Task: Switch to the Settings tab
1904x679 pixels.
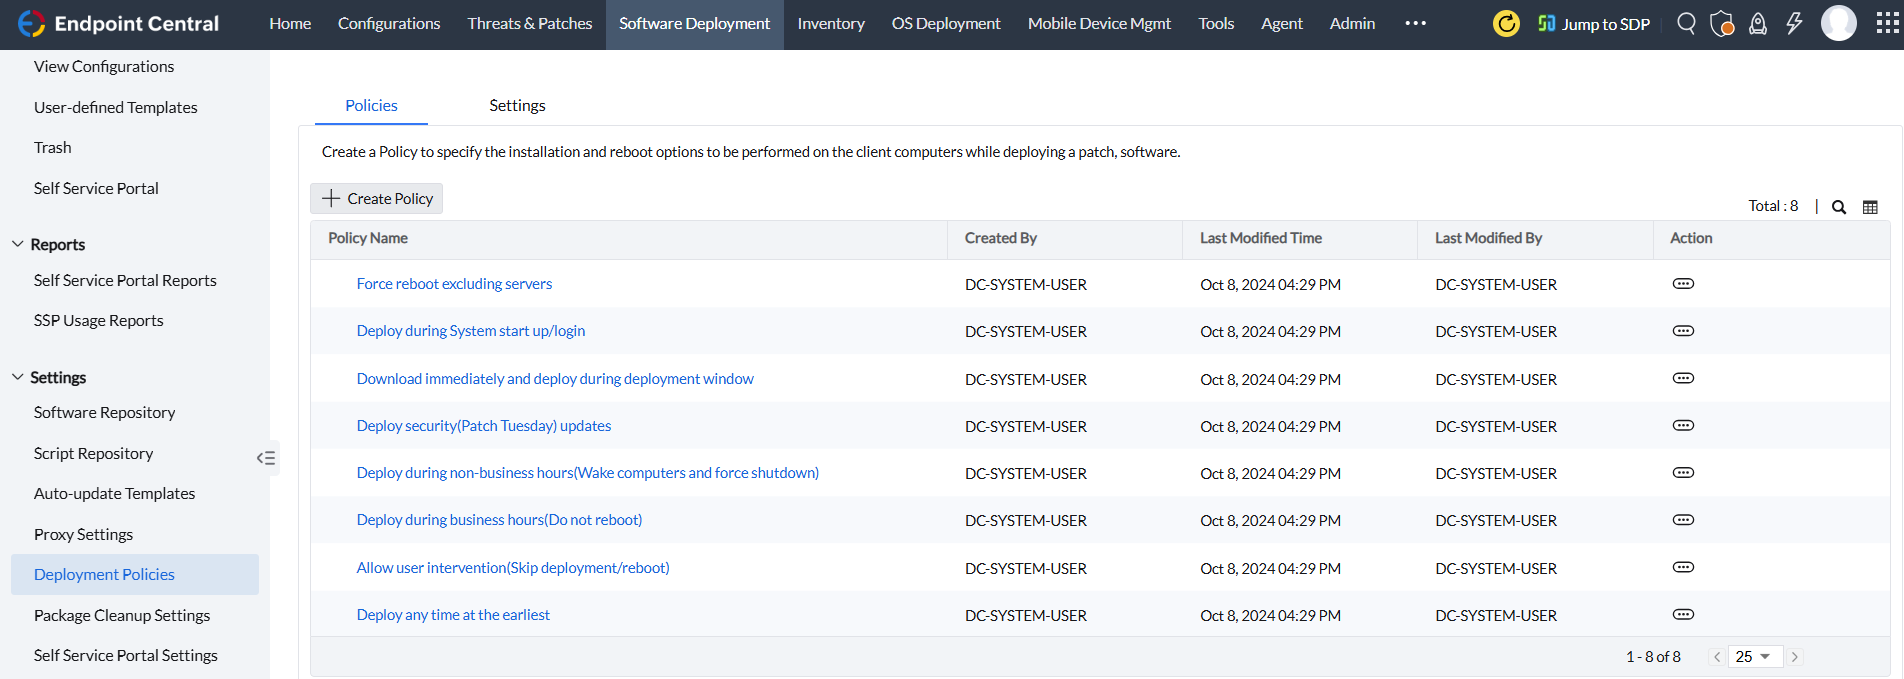Action: tap(517, 105)
